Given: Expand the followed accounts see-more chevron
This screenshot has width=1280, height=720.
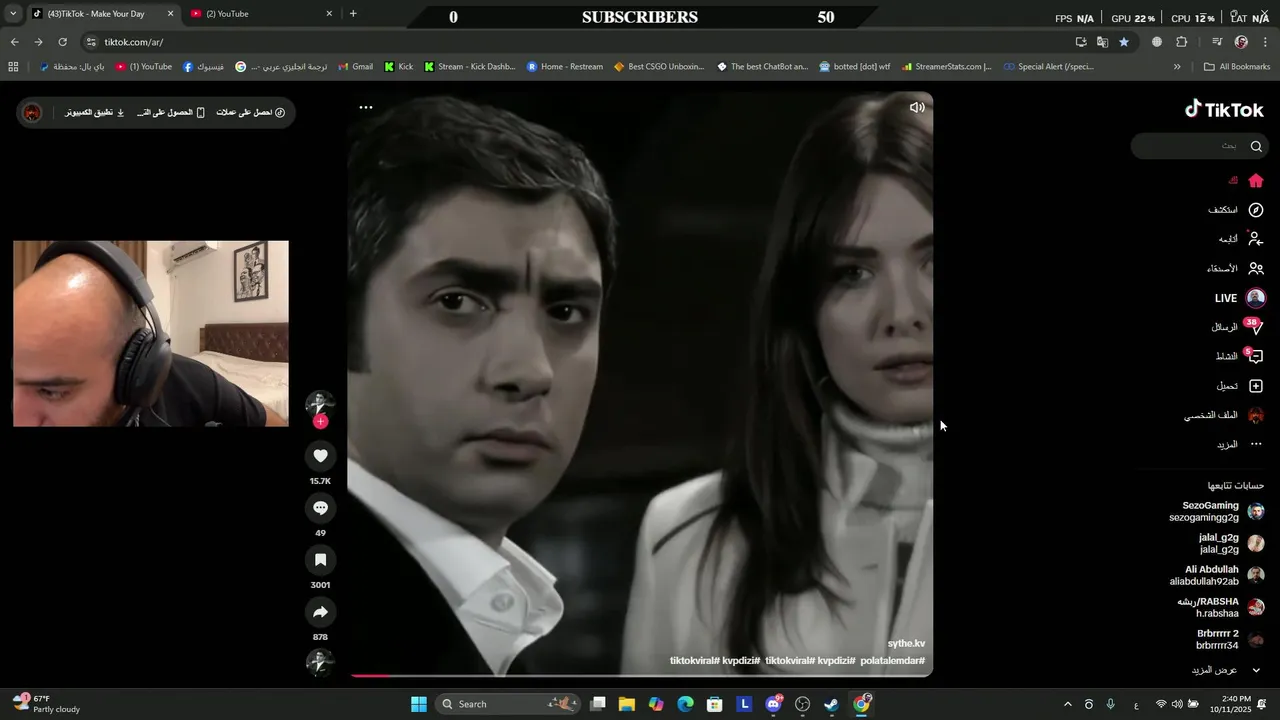Looking at the screenshot, I should coord(1256,670).
